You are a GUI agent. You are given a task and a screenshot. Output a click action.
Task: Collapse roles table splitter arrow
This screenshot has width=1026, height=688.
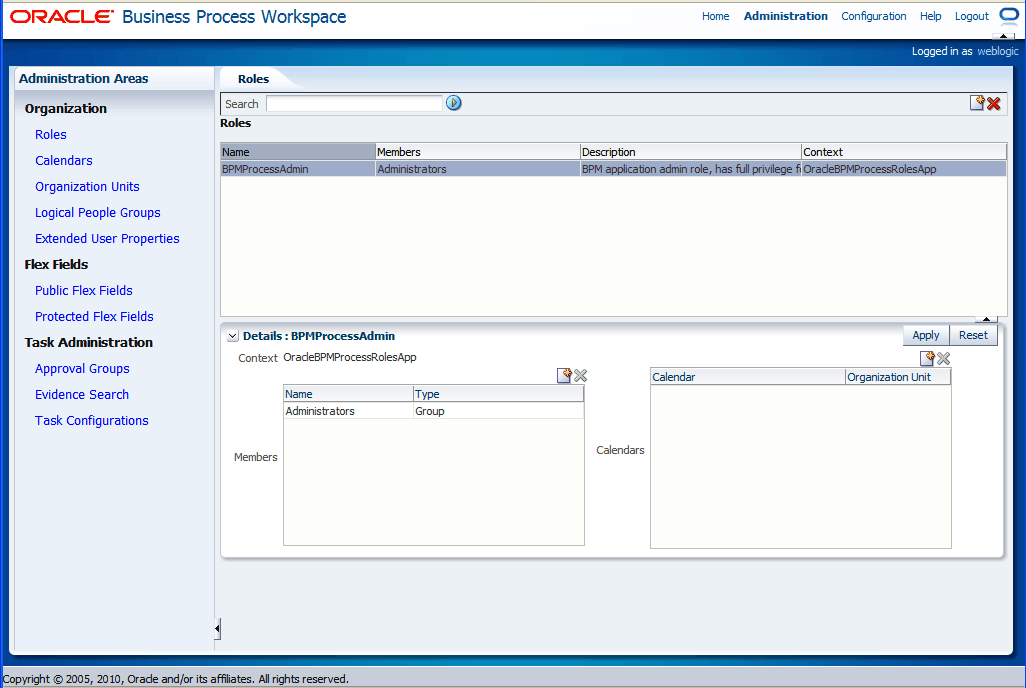(x=986, y=319)
